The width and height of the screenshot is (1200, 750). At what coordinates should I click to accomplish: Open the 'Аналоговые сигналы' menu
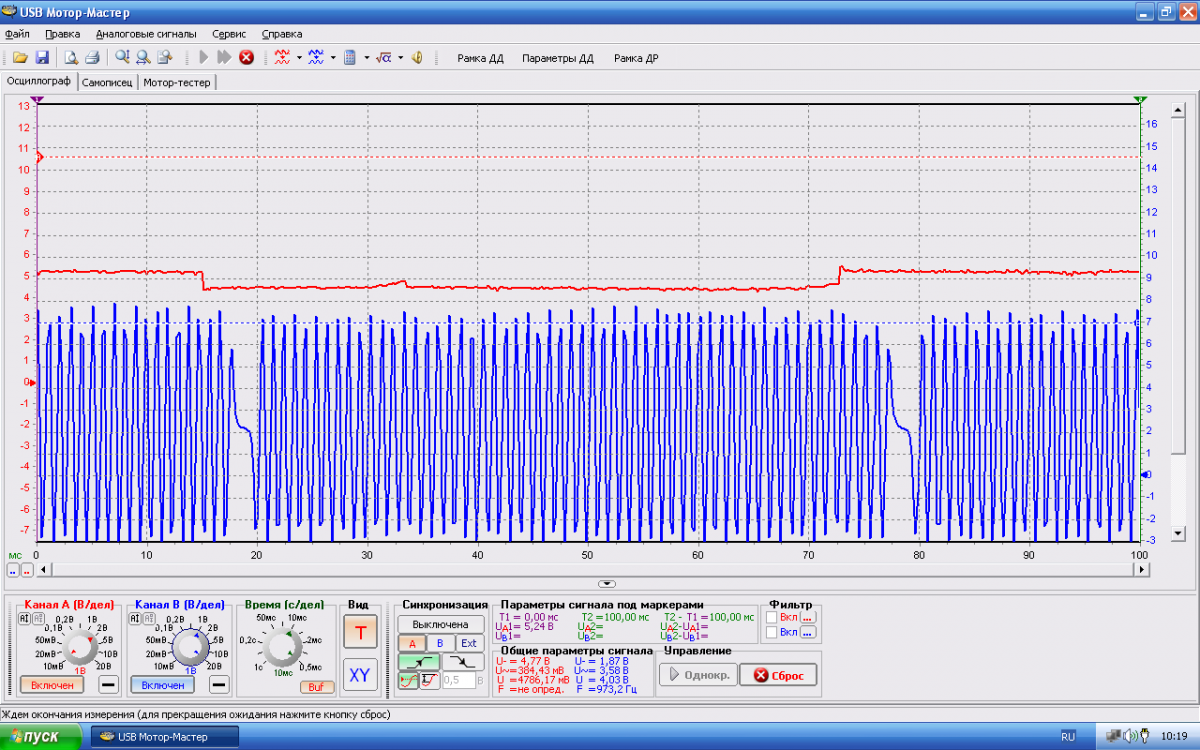pyautogui.click(x=146, y=34)
